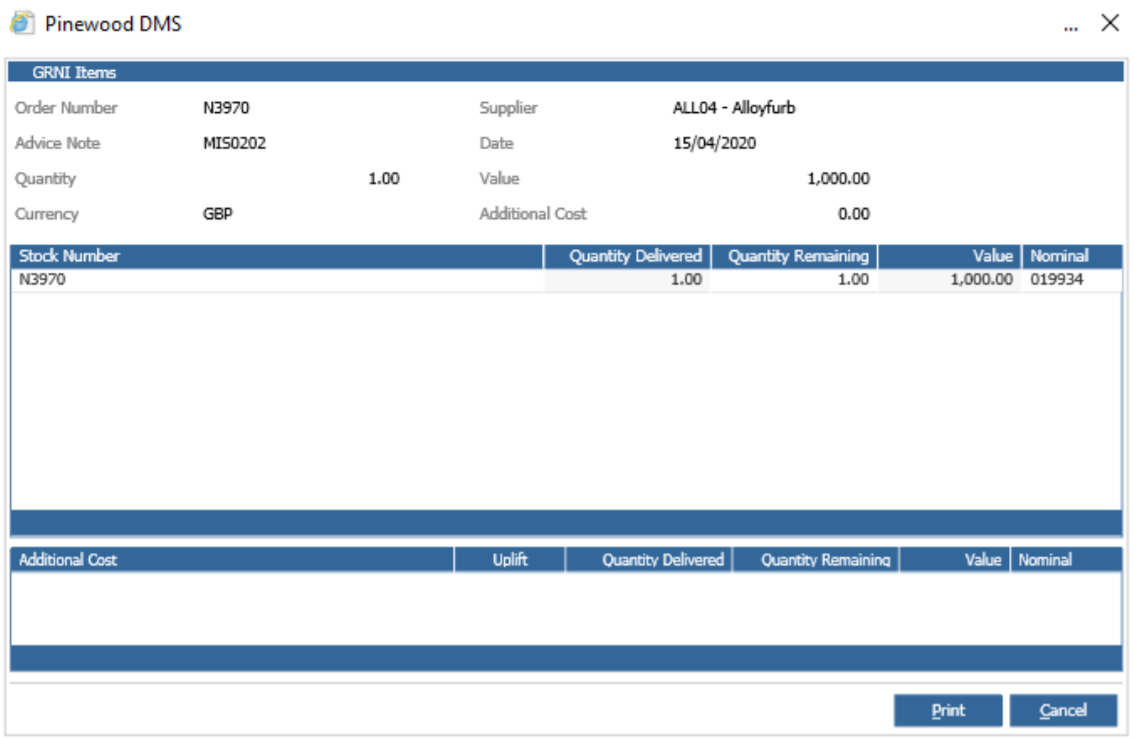Click the Cancel button

[x=1063, y=710]
